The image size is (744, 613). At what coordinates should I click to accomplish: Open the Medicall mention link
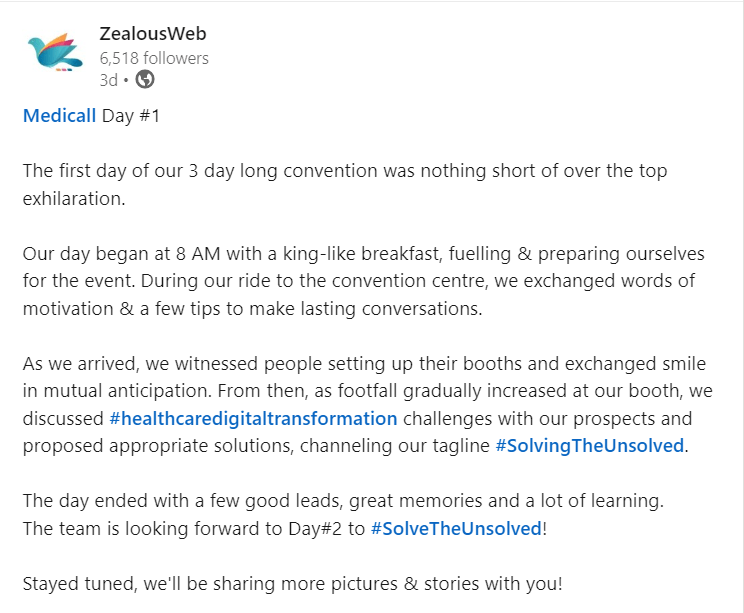coord(59,116)
